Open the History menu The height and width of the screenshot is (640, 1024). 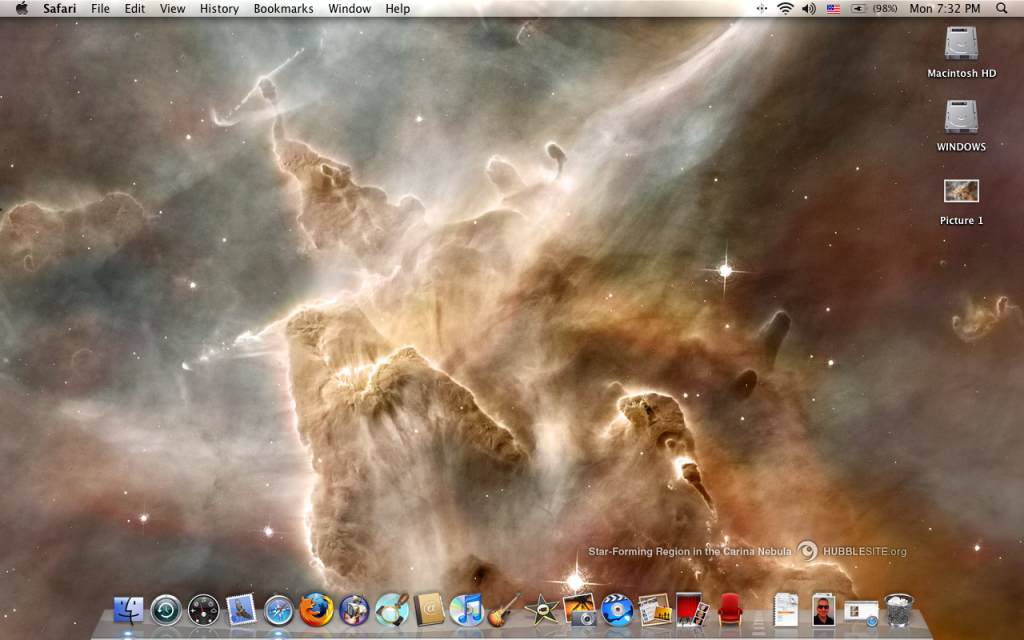click(219, 8)
